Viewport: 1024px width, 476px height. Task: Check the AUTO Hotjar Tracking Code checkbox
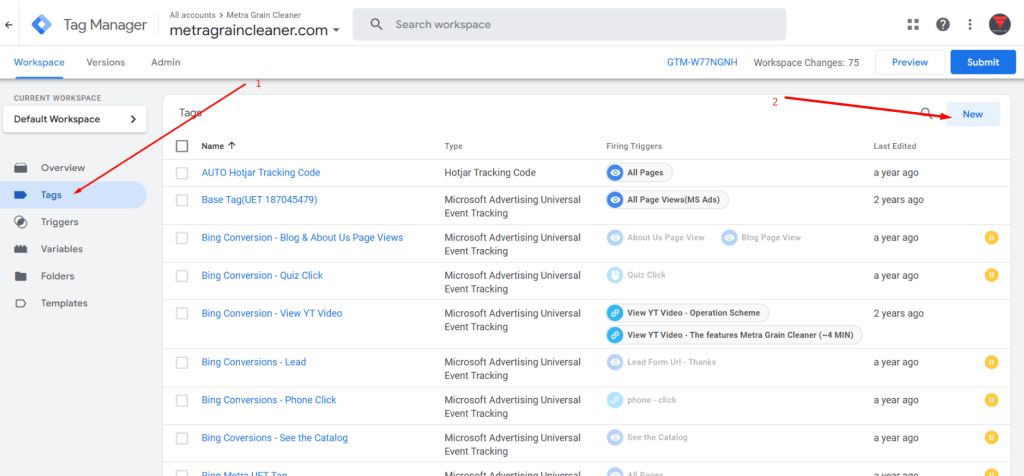182,173
